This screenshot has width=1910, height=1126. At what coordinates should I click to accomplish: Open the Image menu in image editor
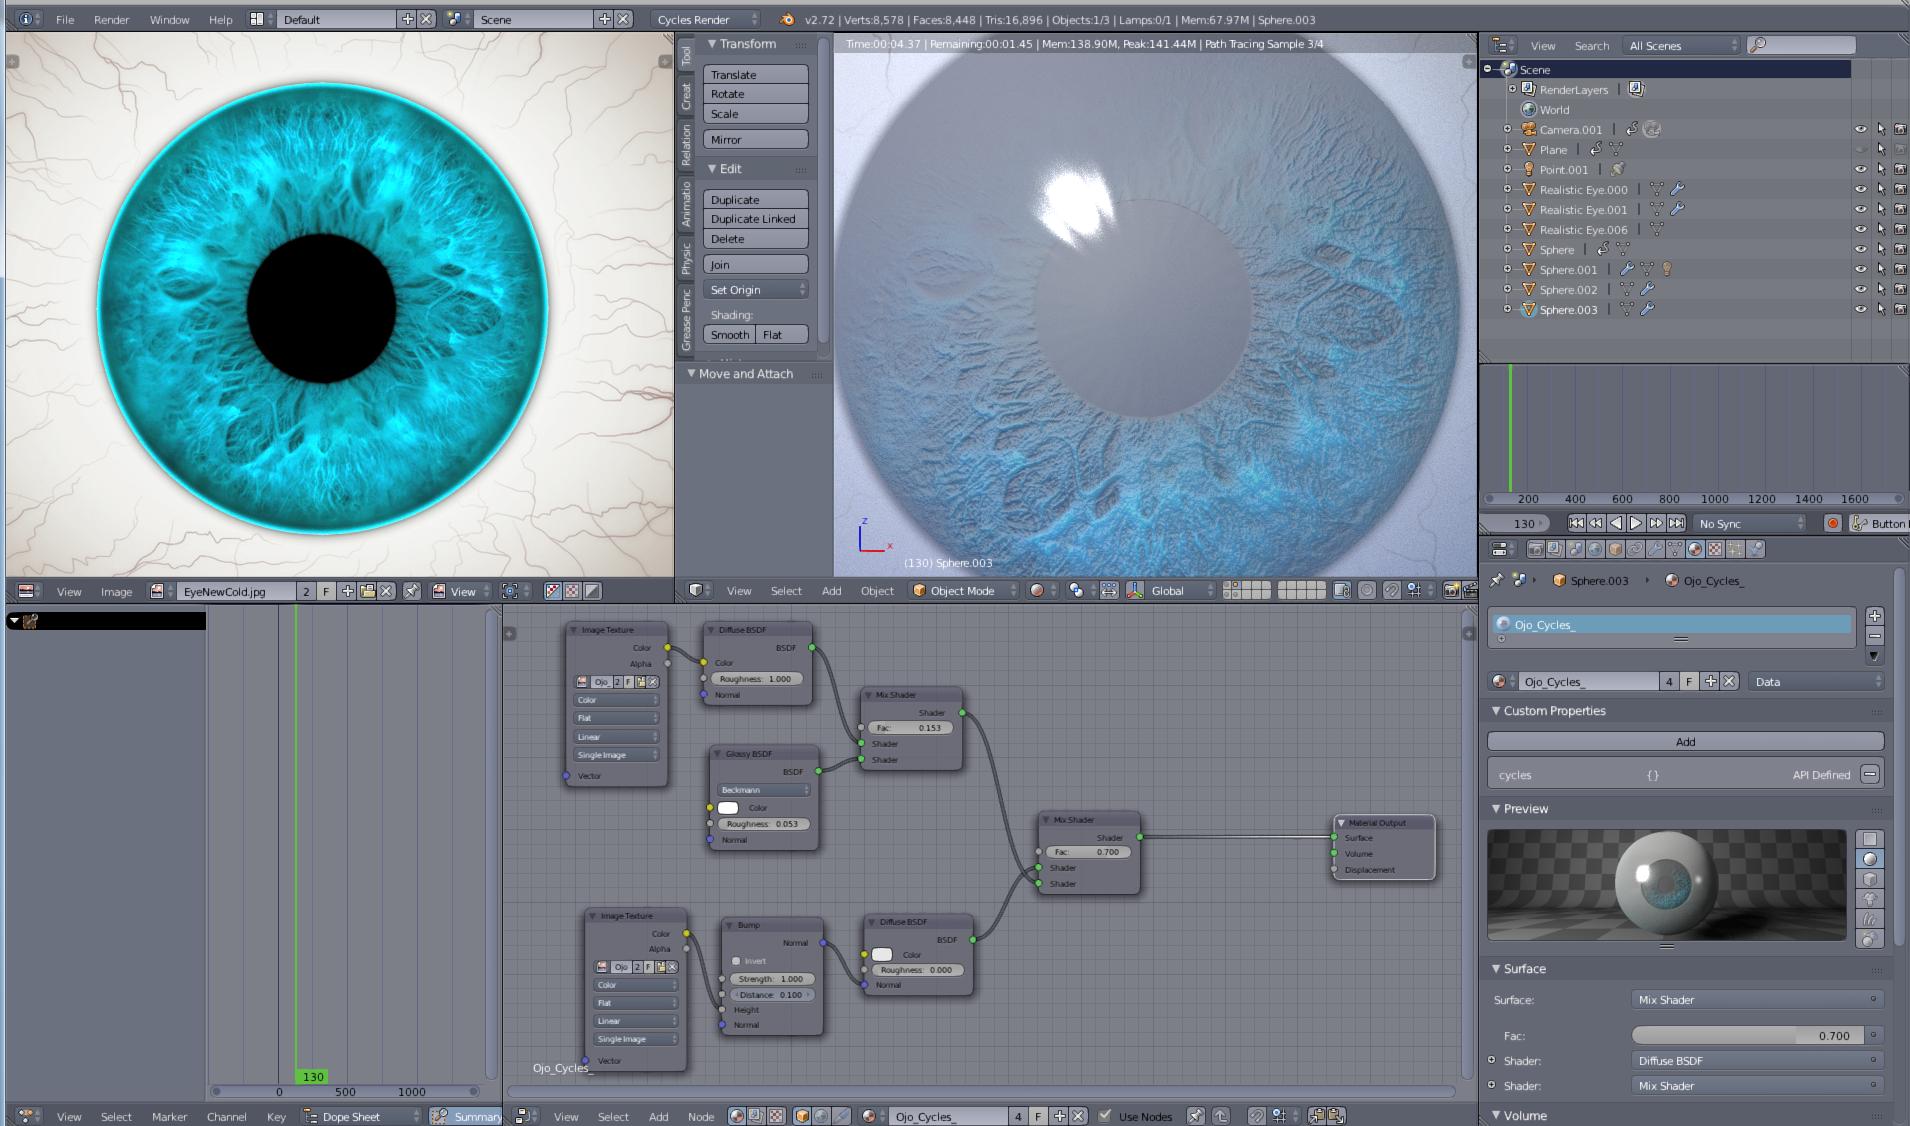pos(116,591)
